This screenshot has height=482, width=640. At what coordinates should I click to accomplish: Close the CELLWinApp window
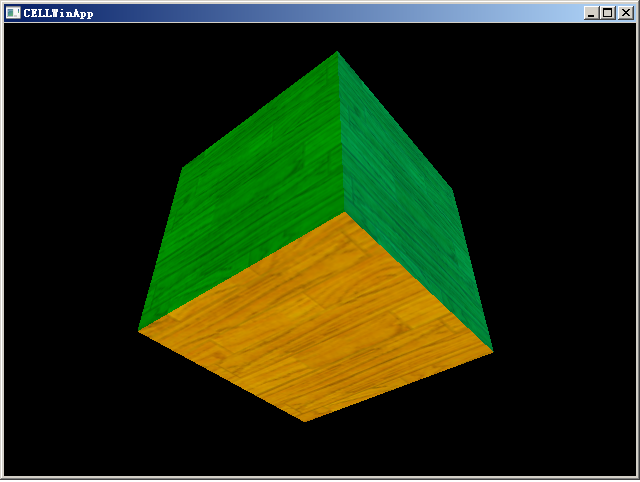click(x=626, y=13)
